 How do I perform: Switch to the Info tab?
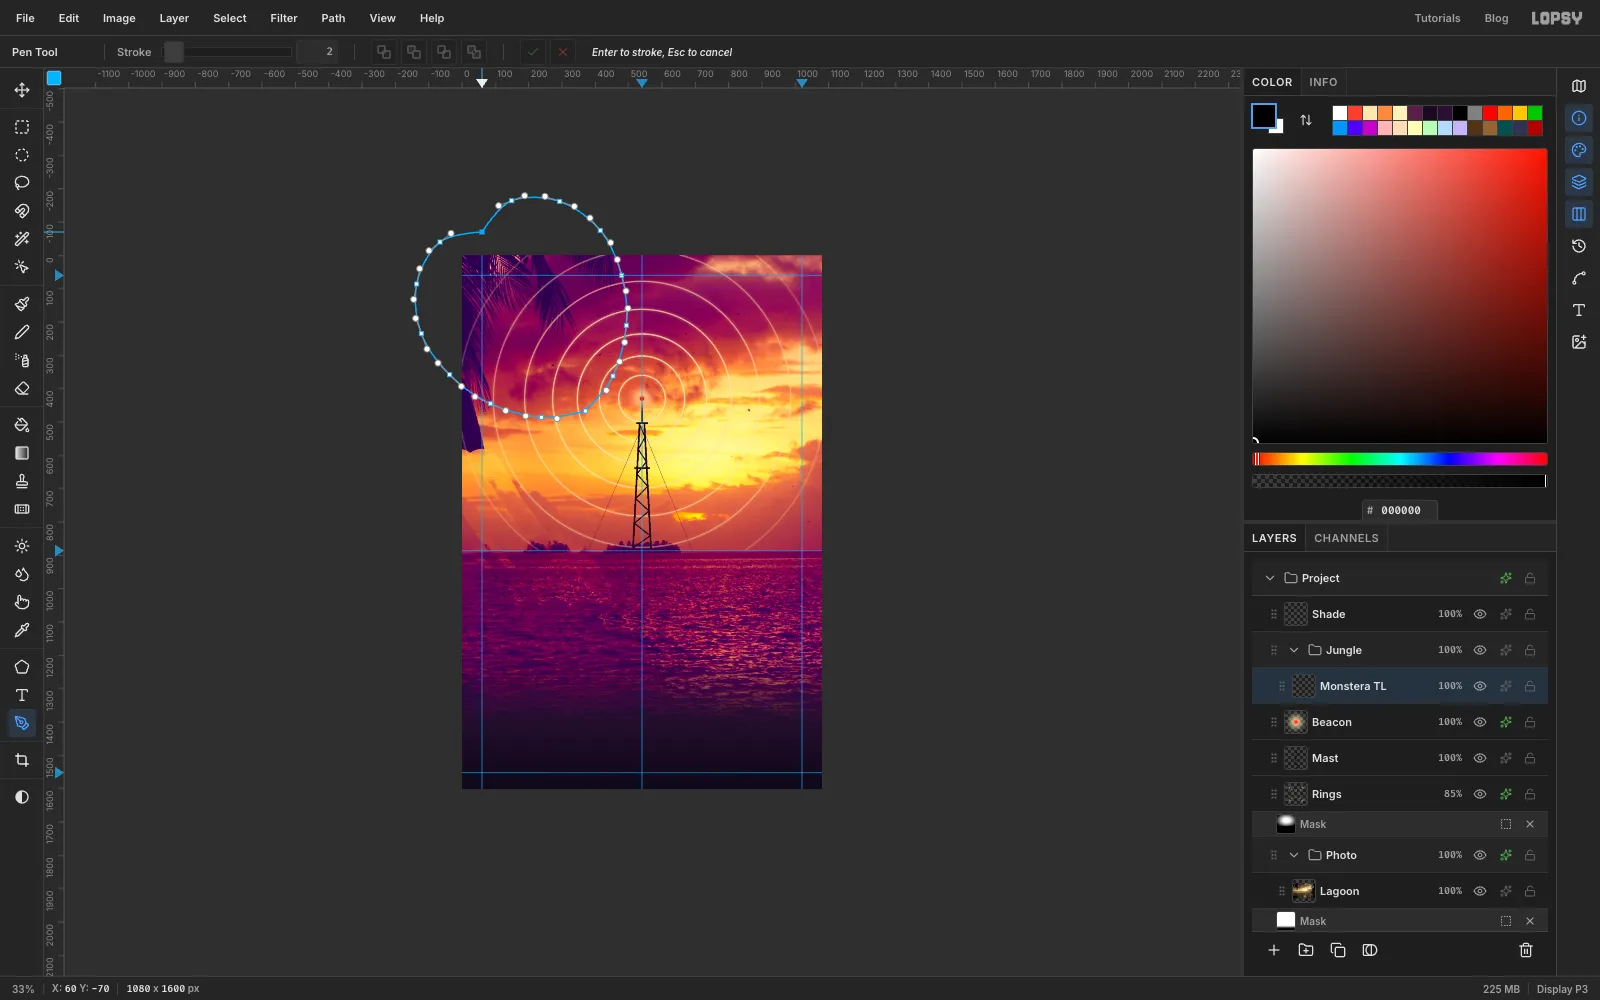pos(1323,82)
